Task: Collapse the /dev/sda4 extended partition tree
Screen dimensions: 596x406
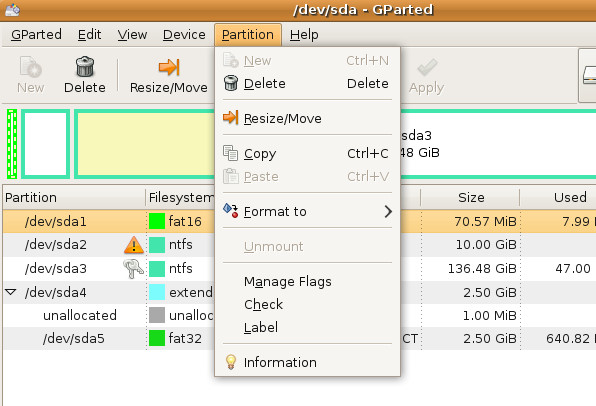Action: pyautogui.click(x=11, y=292)
